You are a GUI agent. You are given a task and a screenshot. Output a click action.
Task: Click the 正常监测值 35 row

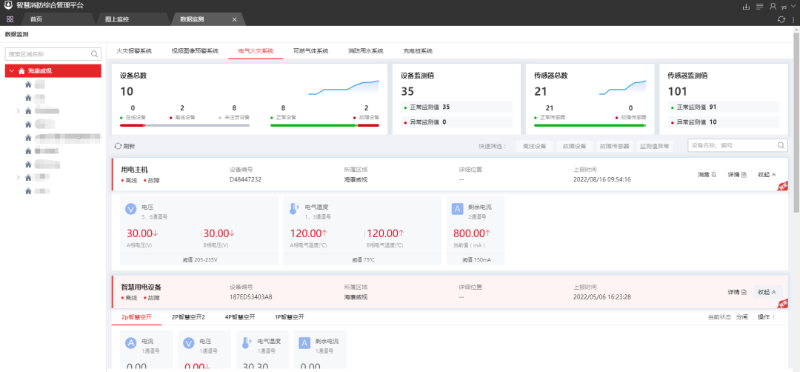click(457, 107)
